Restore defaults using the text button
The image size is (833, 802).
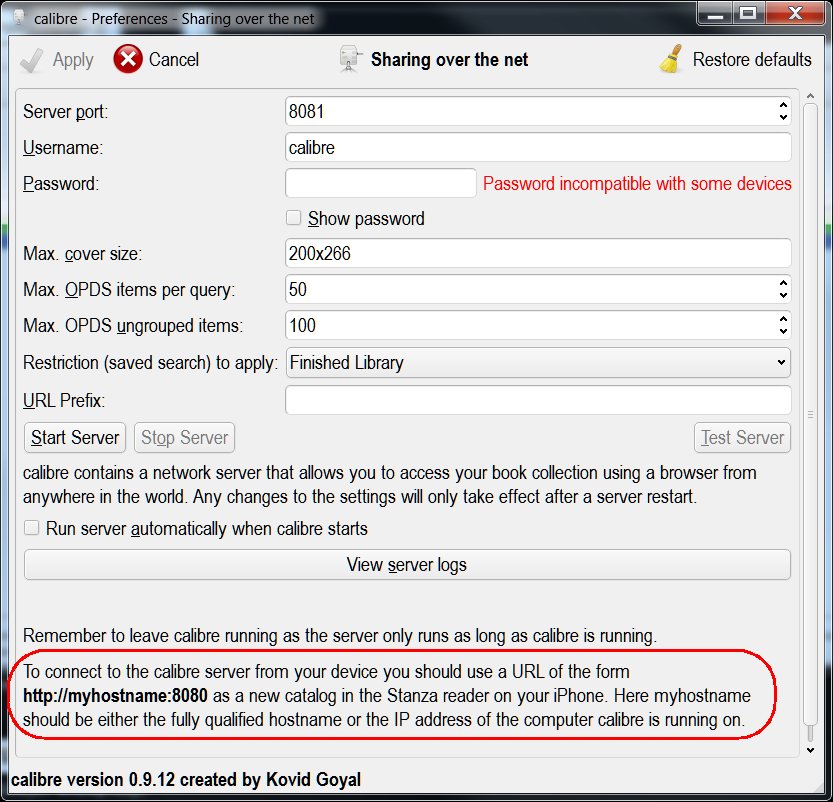[752, 59]
